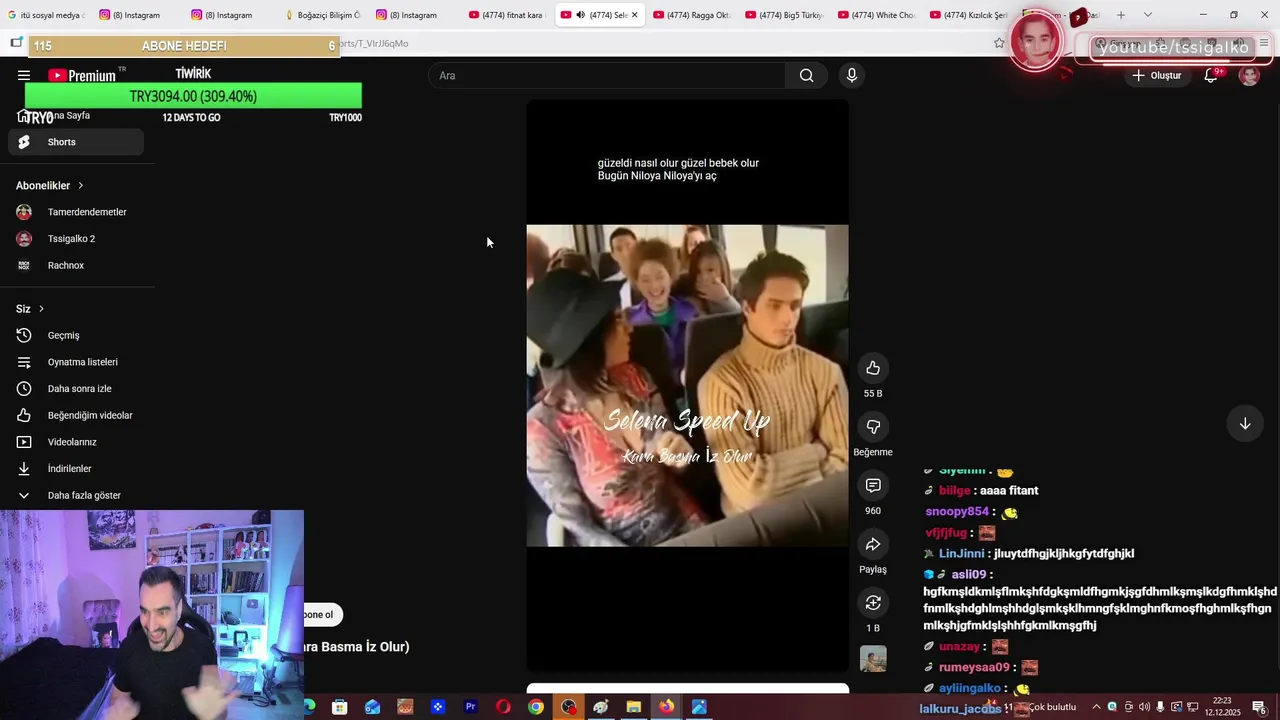1280x720 pixels.
Task: Open the Short's sound thumbnail
Action: point(873,659)
